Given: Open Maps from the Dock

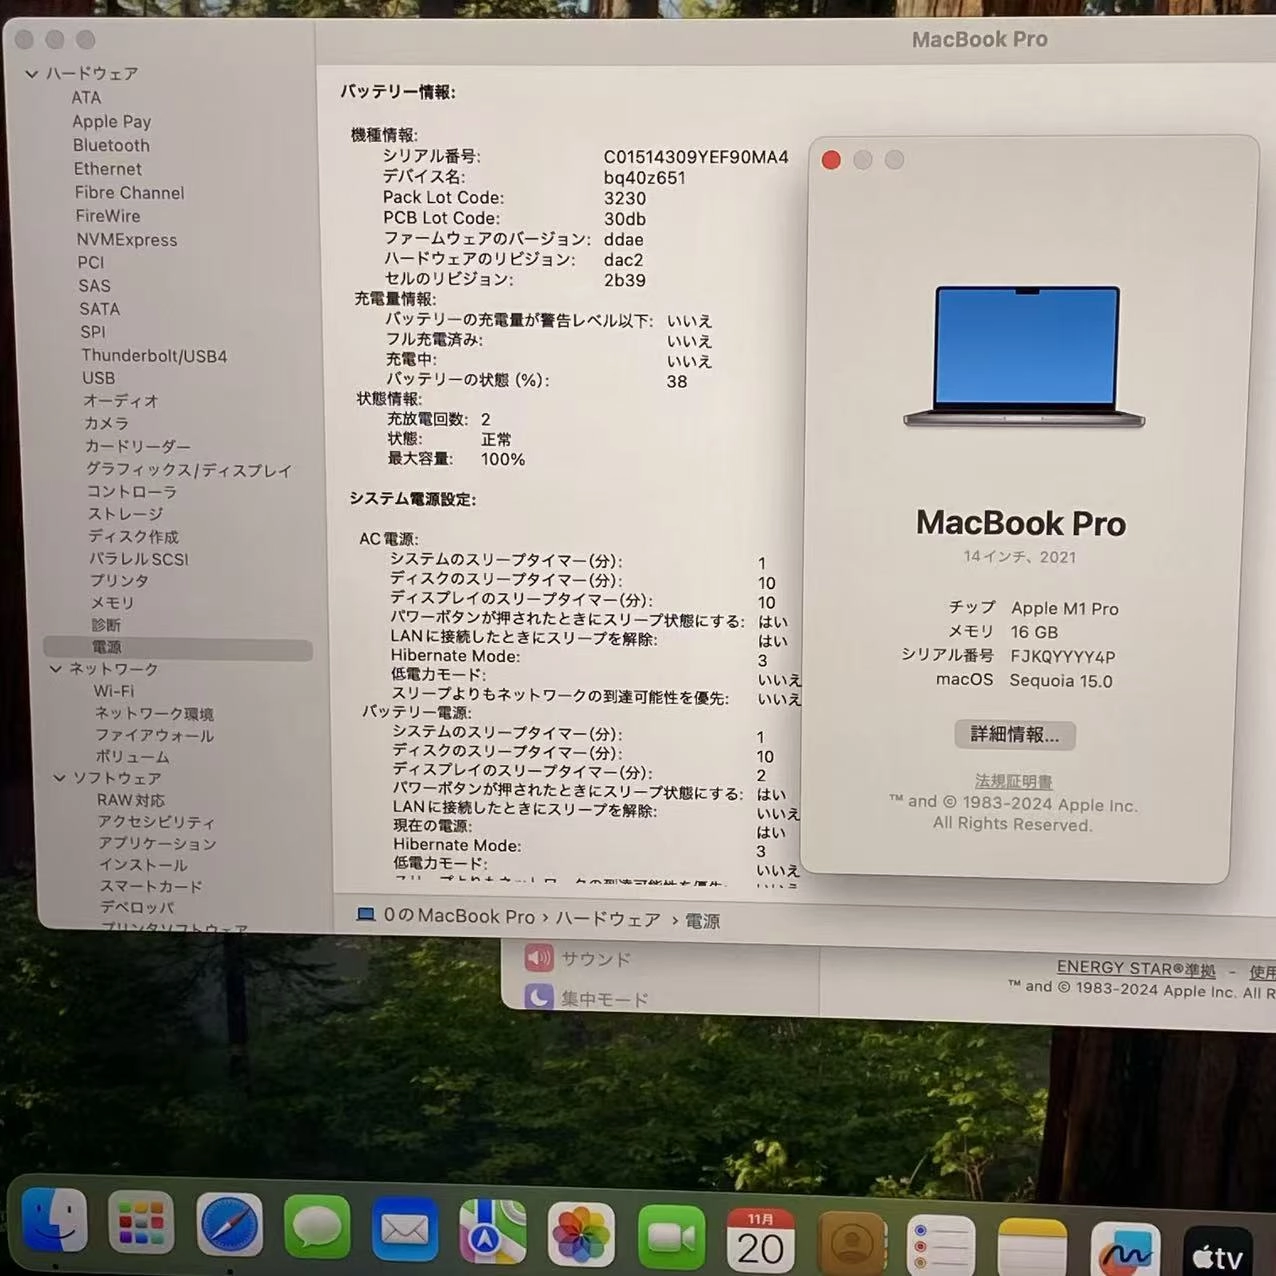Looking at the screenshot, I should (492, 1236).
